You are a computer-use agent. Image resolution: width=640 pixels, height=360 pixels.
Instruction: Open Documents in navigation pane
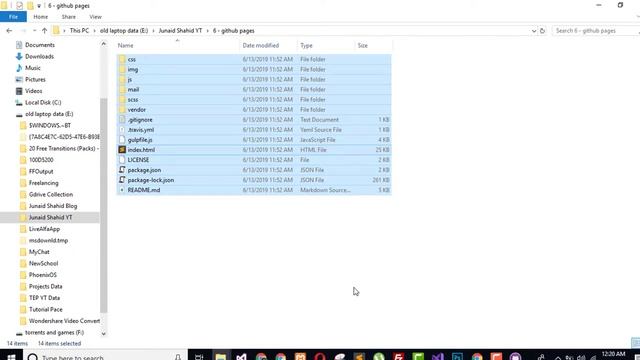40,45
